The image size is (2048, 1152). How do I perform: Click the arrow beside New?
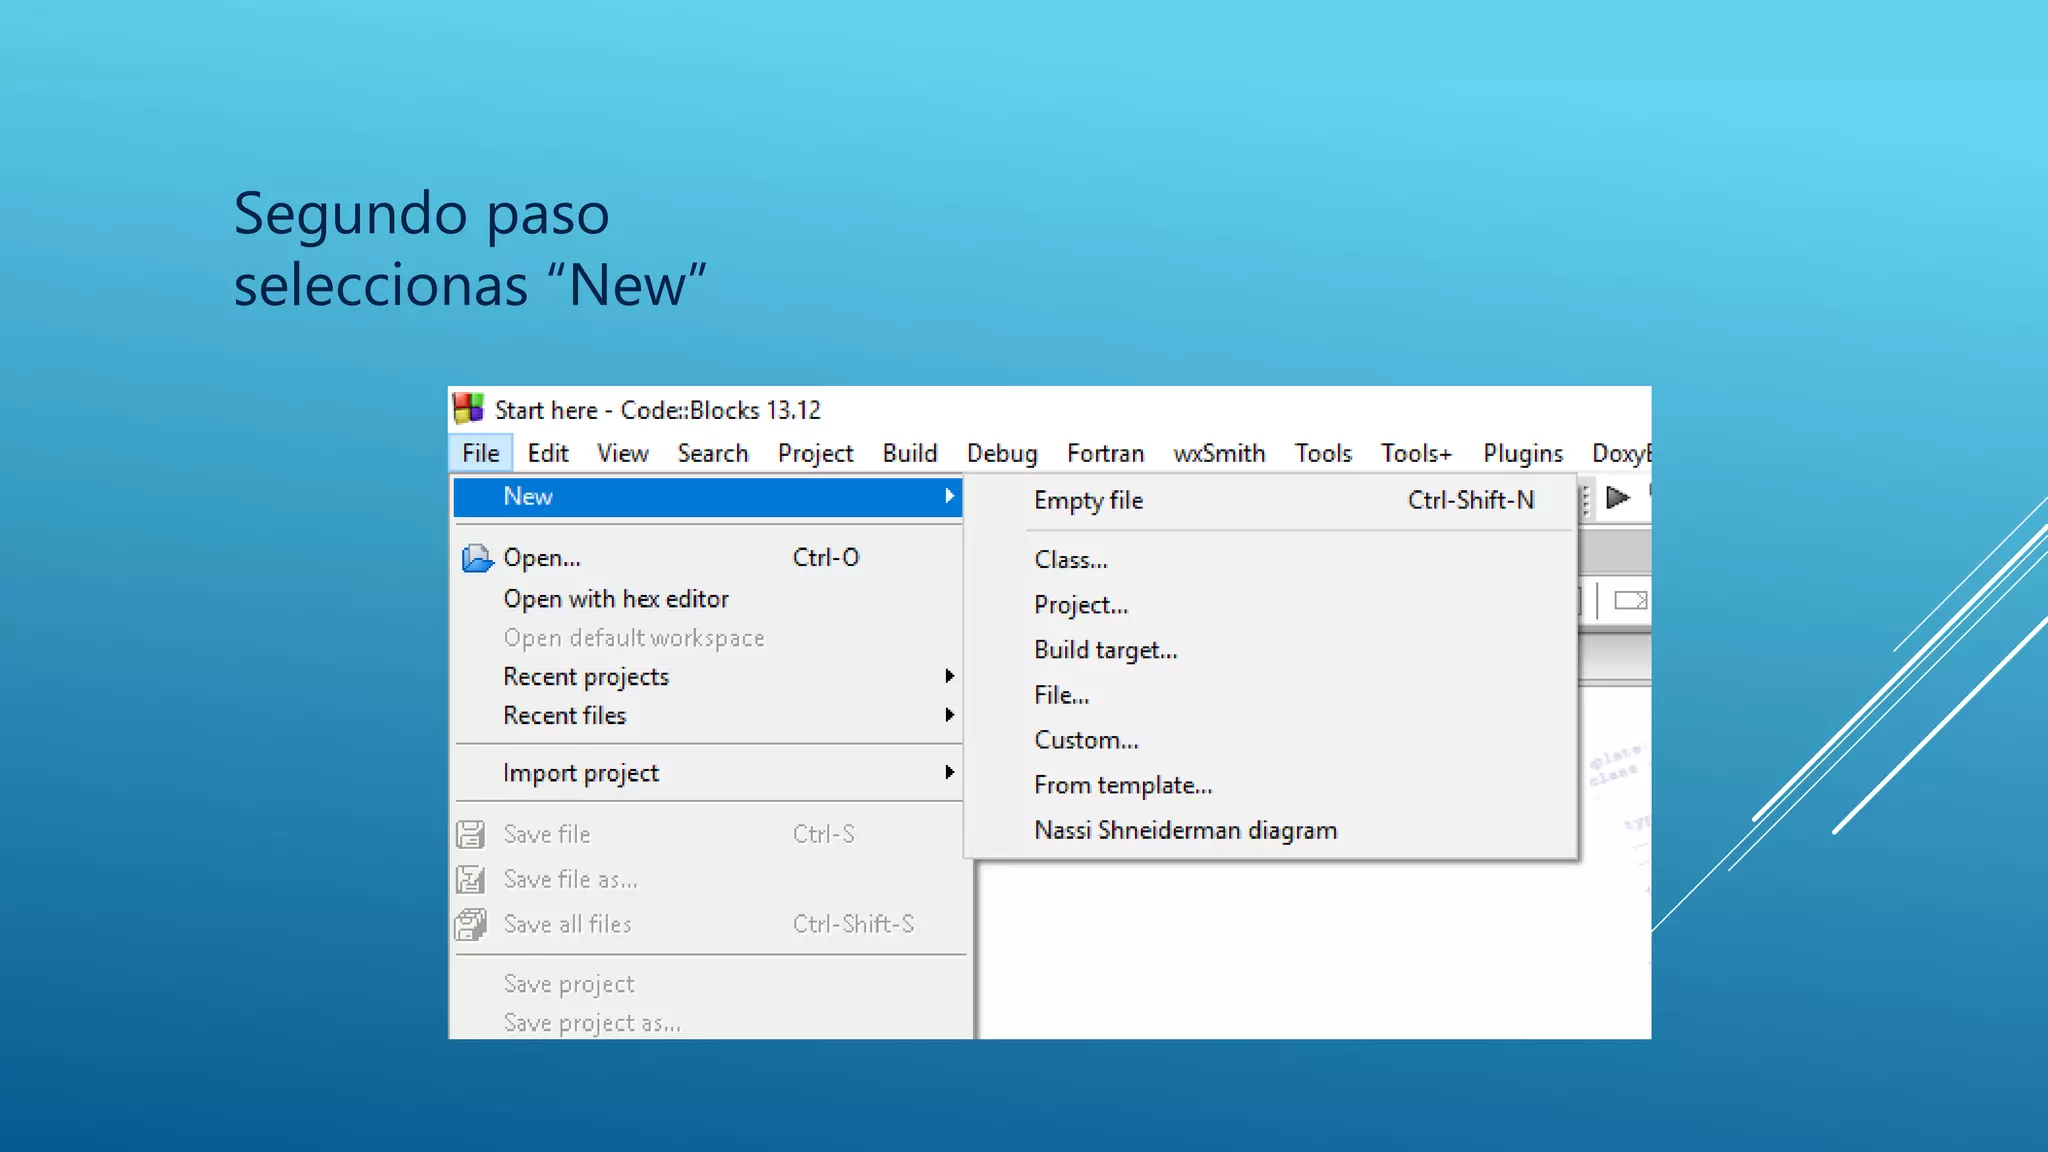pos(949,496)
